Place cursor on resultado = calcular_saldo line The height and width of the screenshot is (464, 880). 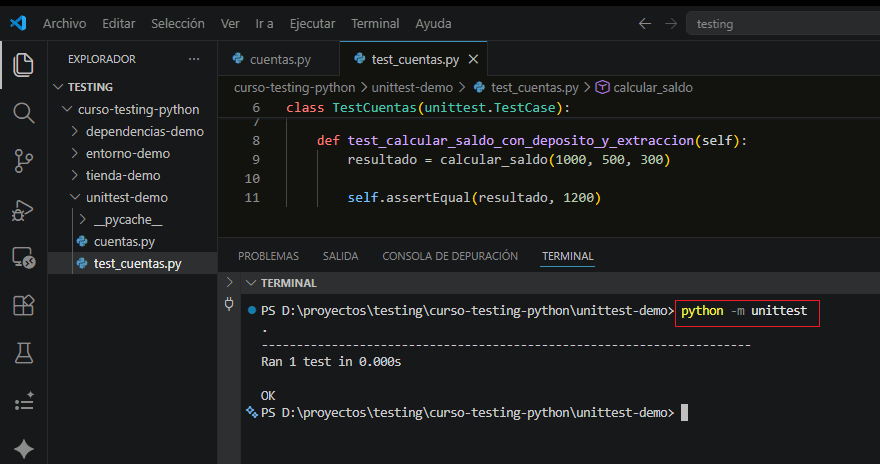tap(508, 160)
